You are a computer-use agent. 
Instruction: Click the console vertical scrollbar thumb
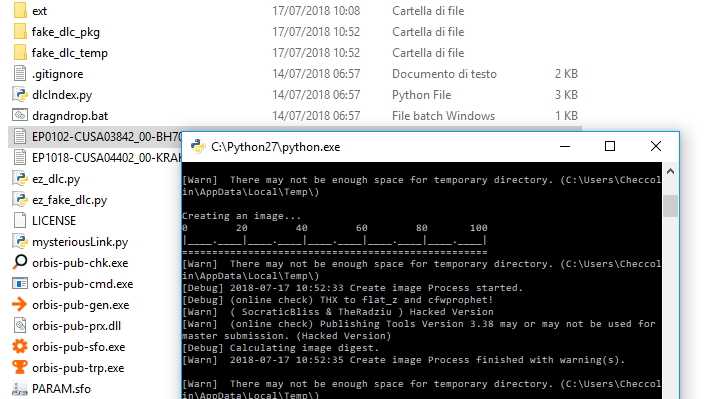pos(671,206)
